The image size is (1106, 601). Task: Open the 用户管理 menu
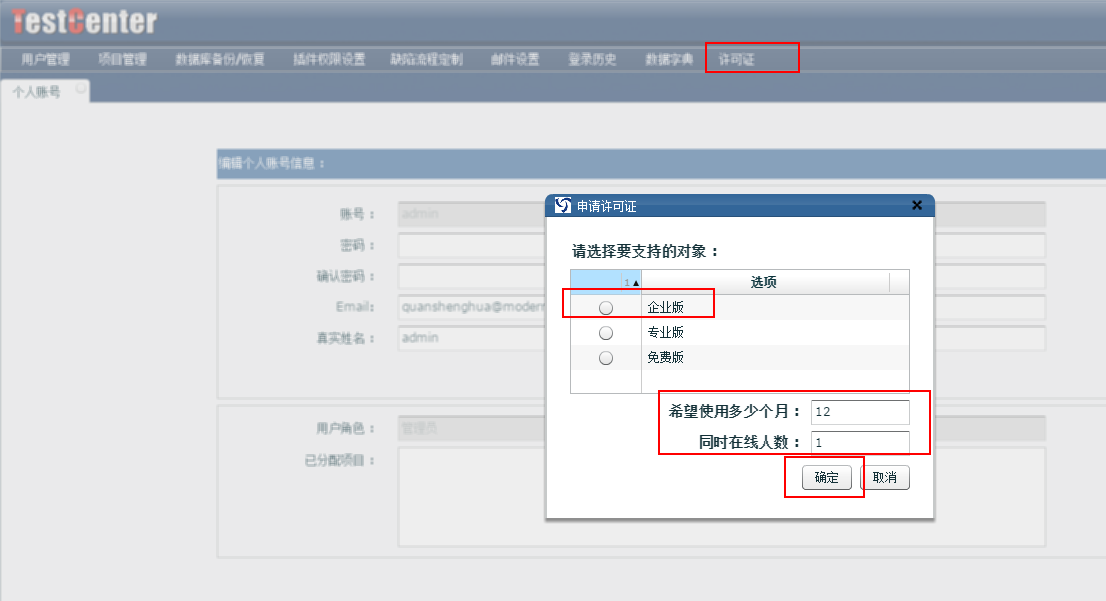pyautogui.click(x=45, y=59)
